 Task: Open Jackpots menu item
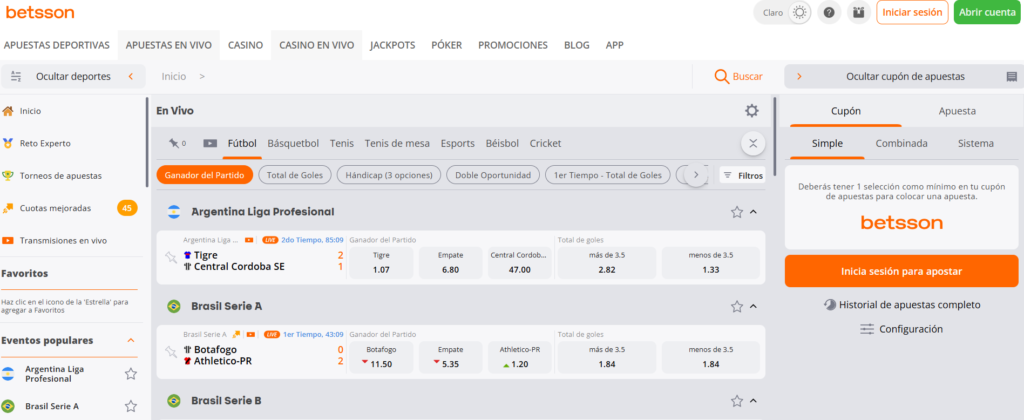coord(392,45)
